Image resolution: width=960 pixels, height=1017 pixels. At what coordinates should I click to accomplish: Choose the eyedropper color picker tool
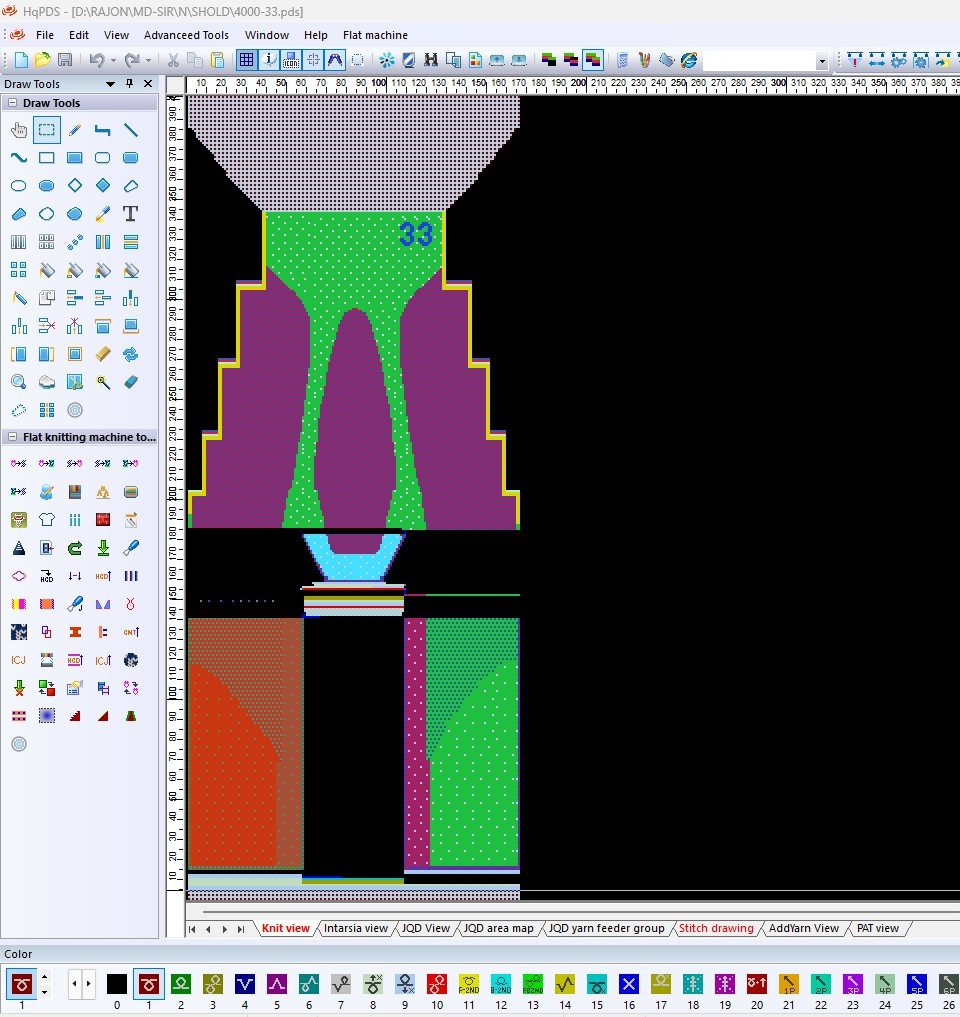click(x=102, y=214)
